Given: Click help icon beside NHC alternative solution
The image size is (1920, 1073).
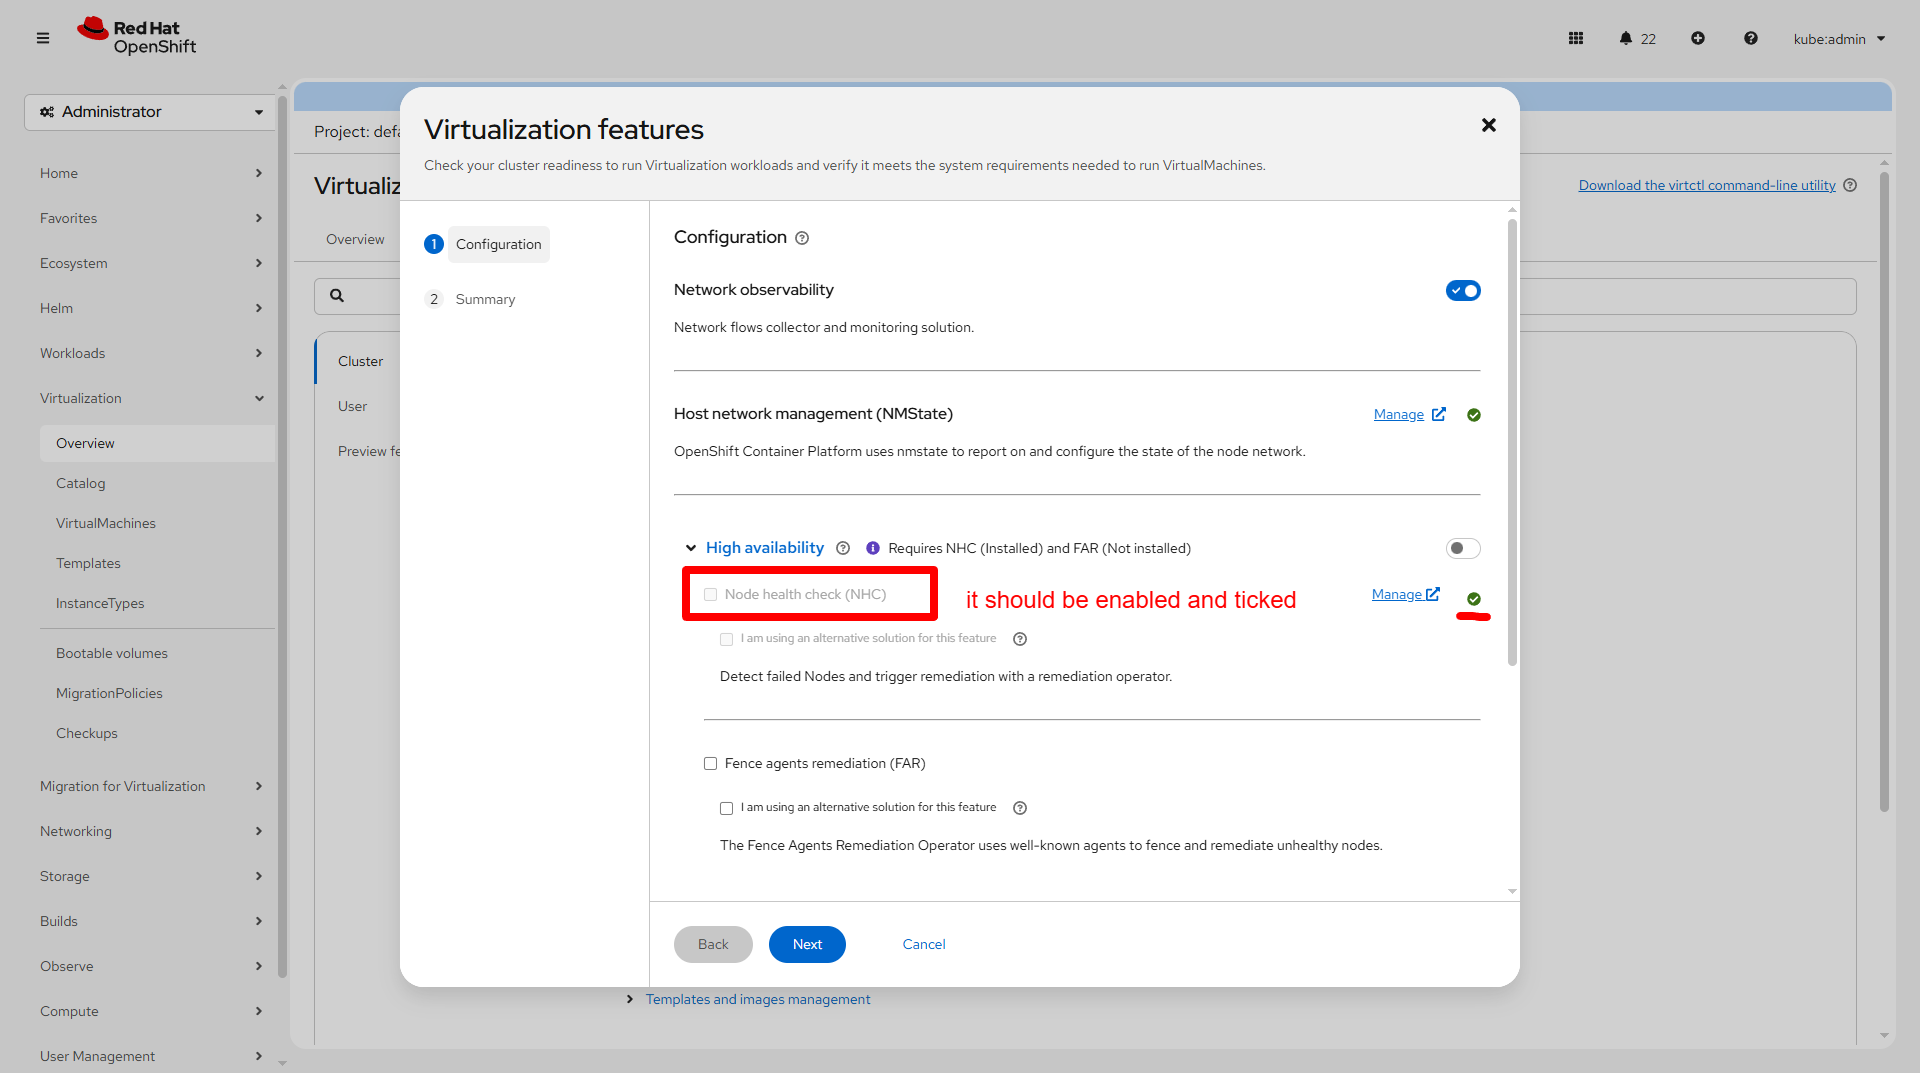Looking at the screenshot, I should point(1020,639).
